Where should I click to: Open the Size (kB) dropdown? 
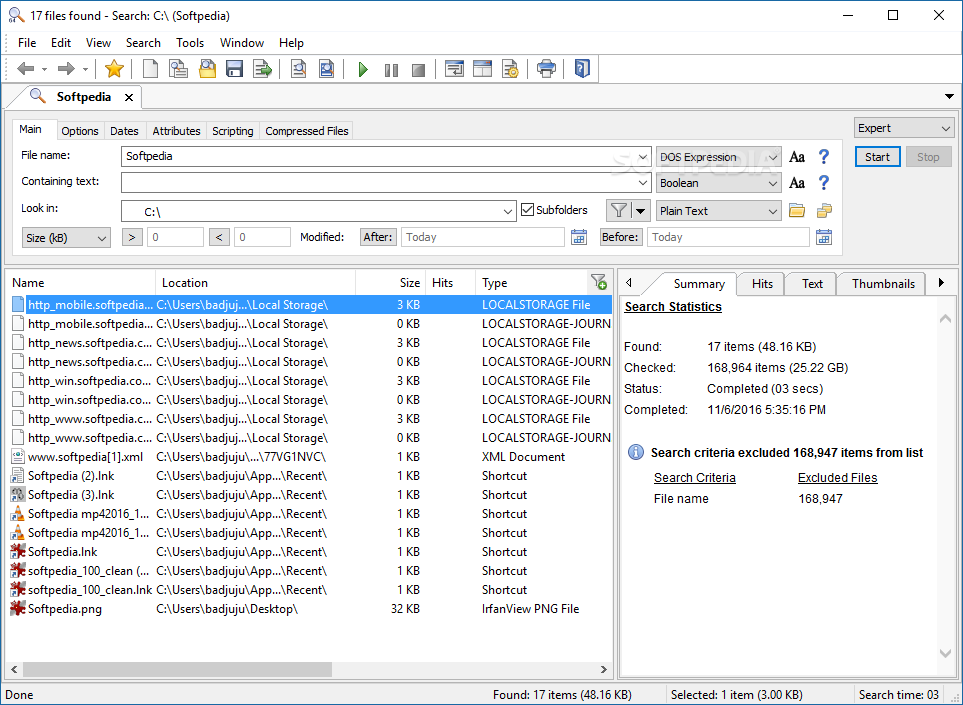coord(66,238)
